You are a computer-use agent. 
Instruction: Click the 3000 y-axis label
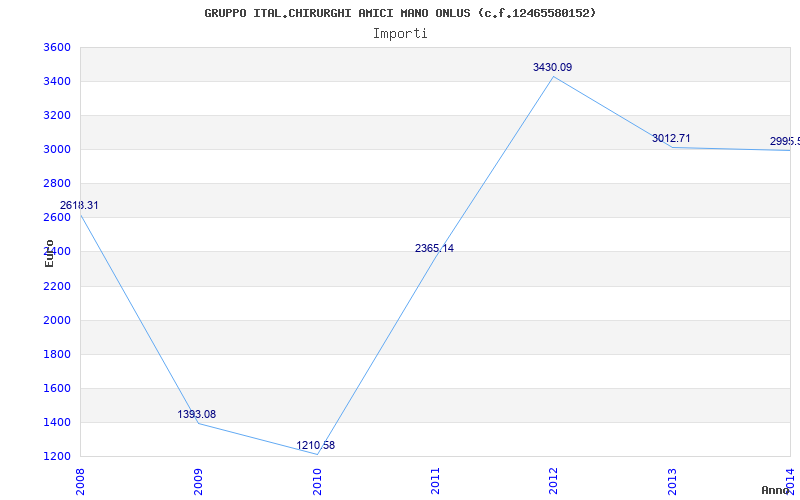[57, 149]
